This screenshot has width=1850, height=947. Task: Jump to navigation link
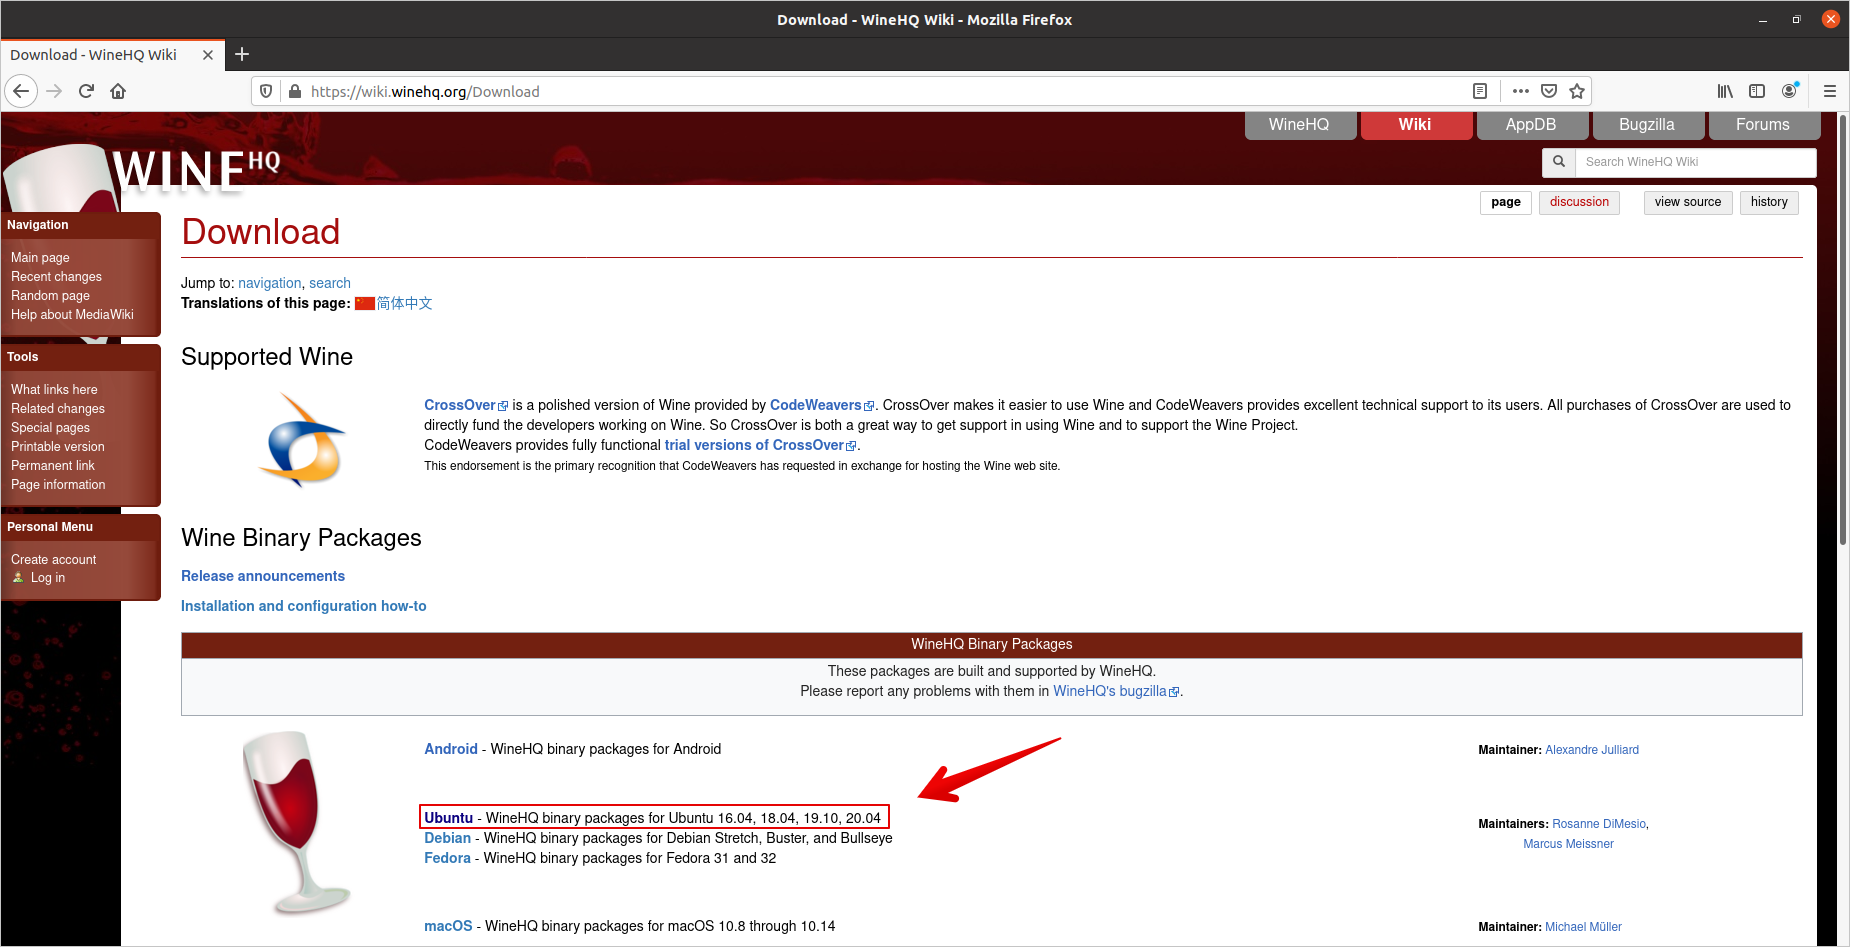[270, 283]
